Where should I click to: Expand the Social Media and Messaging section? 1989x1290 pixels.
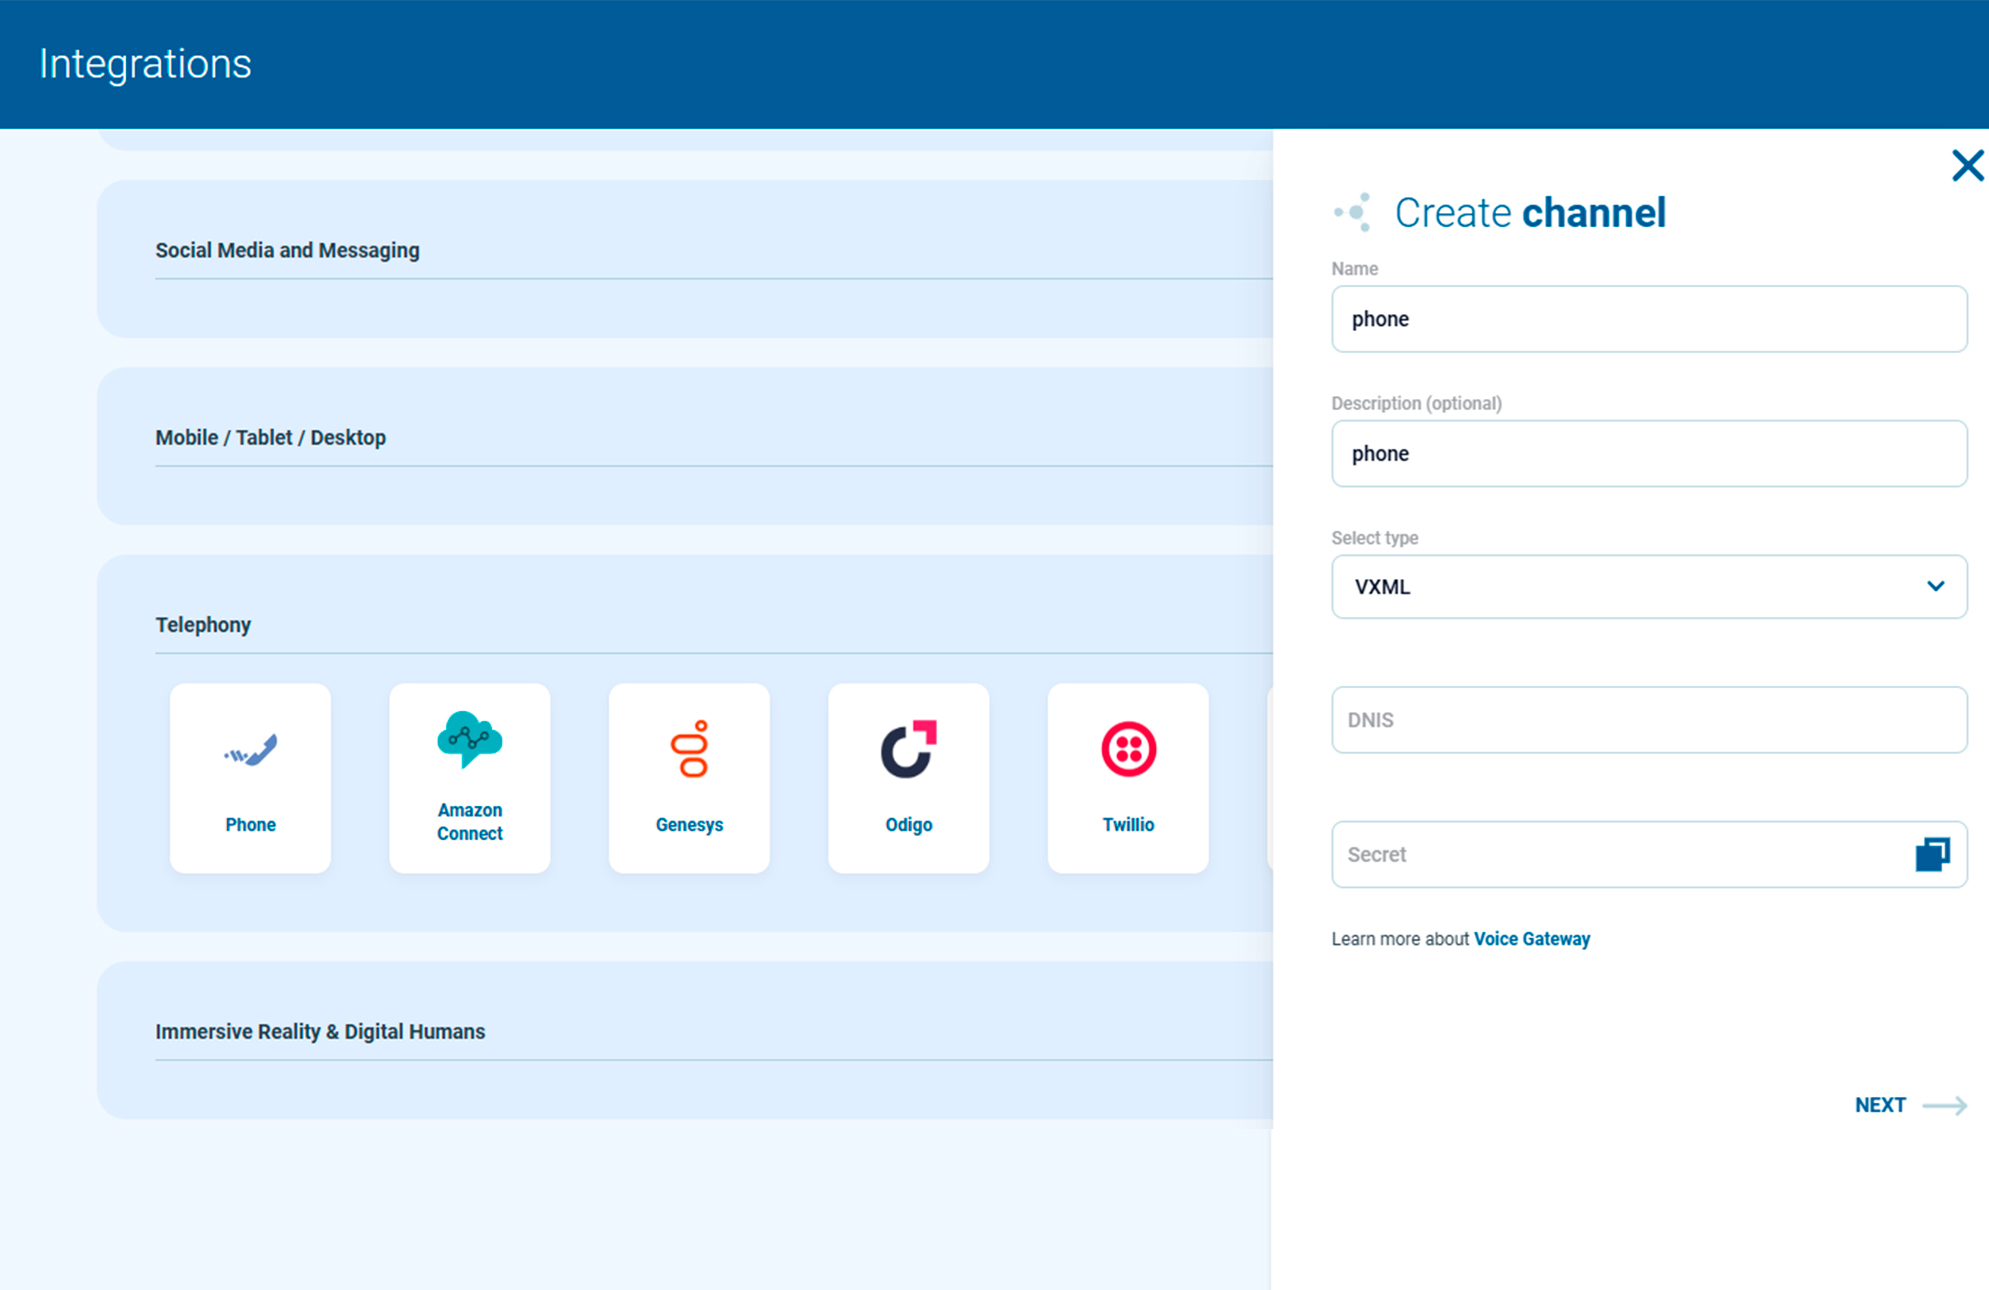pos(287,250)
